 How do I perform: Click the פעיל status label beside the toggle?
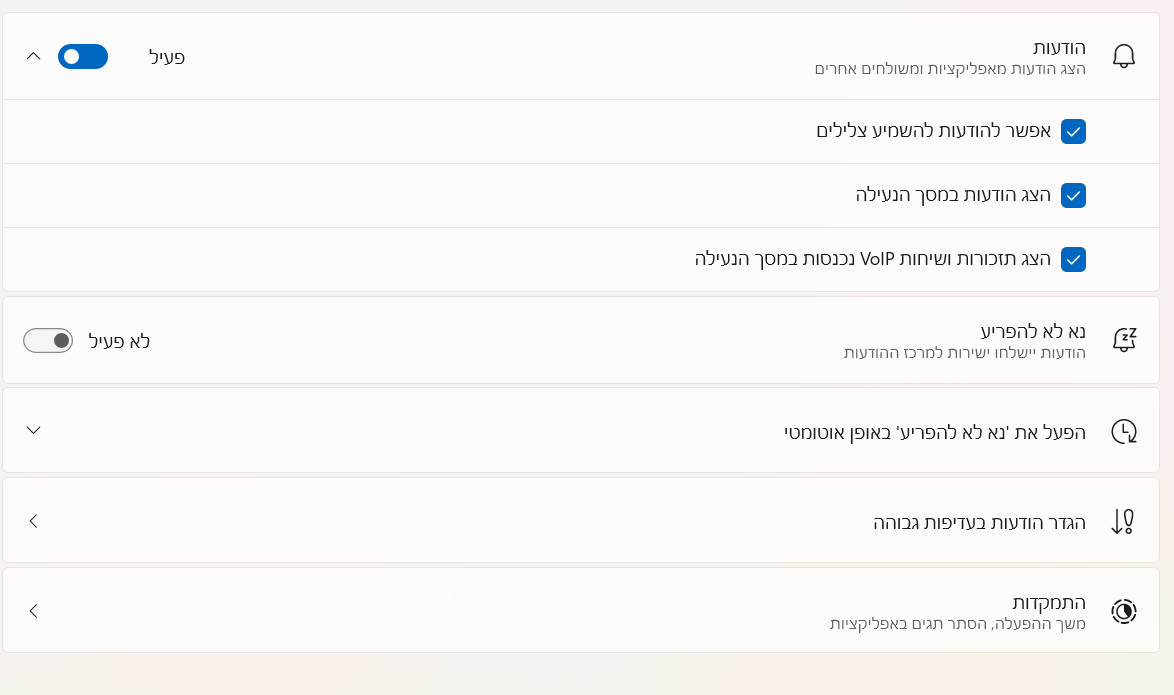[167, 57]
